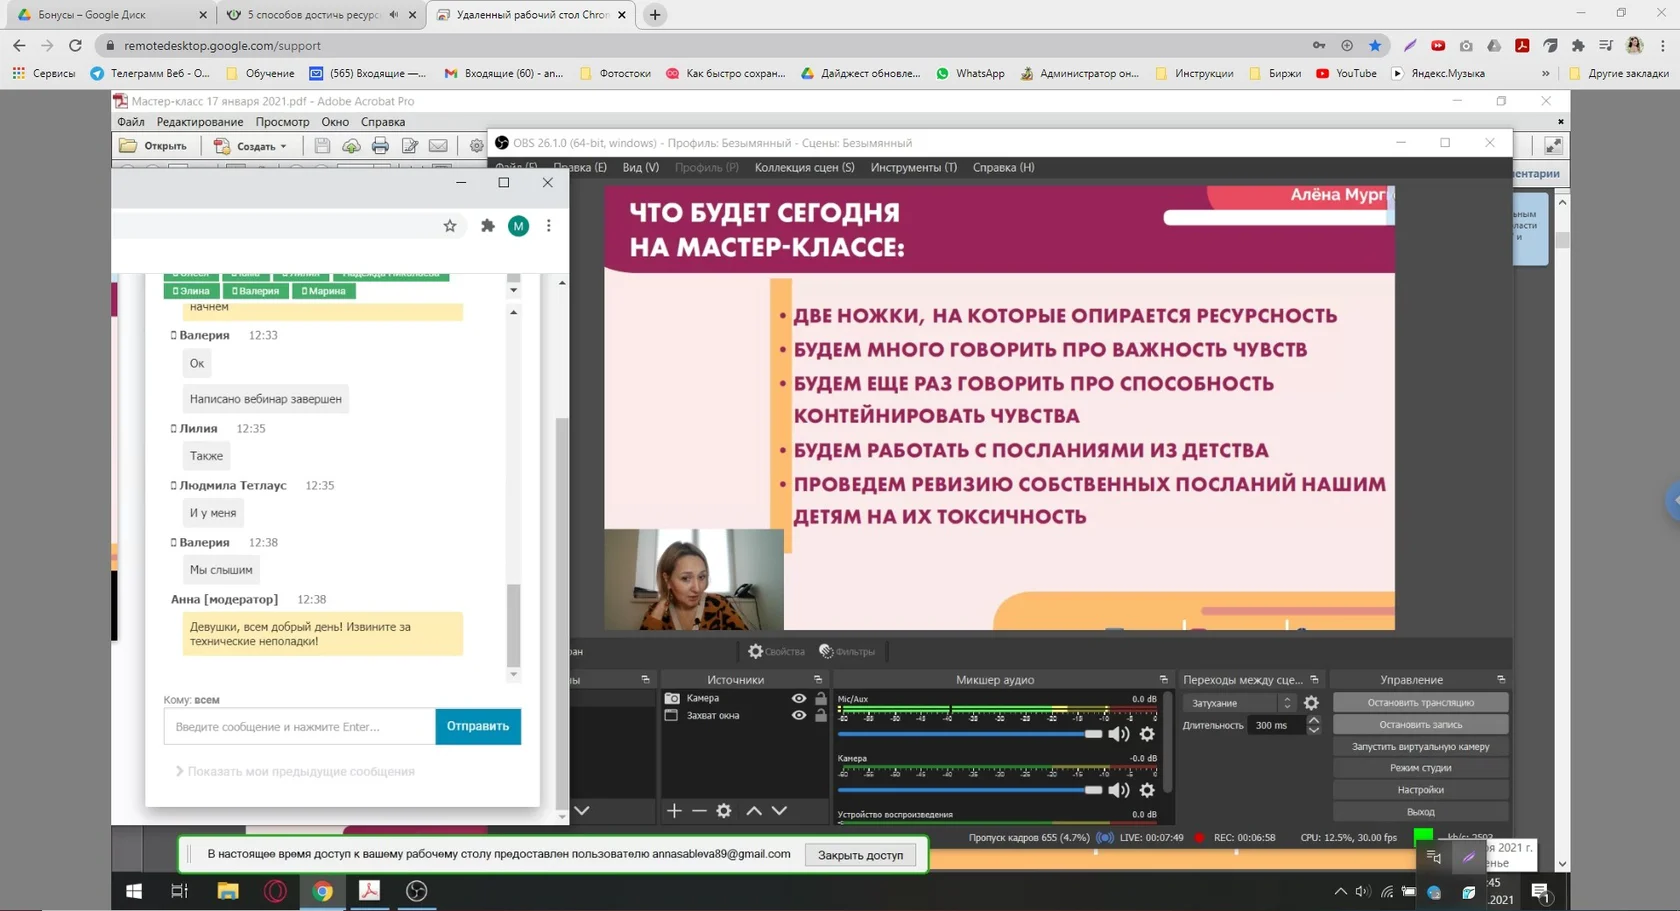
Task: Click scene list down arrow in OBS
Action: coord(582,811)
